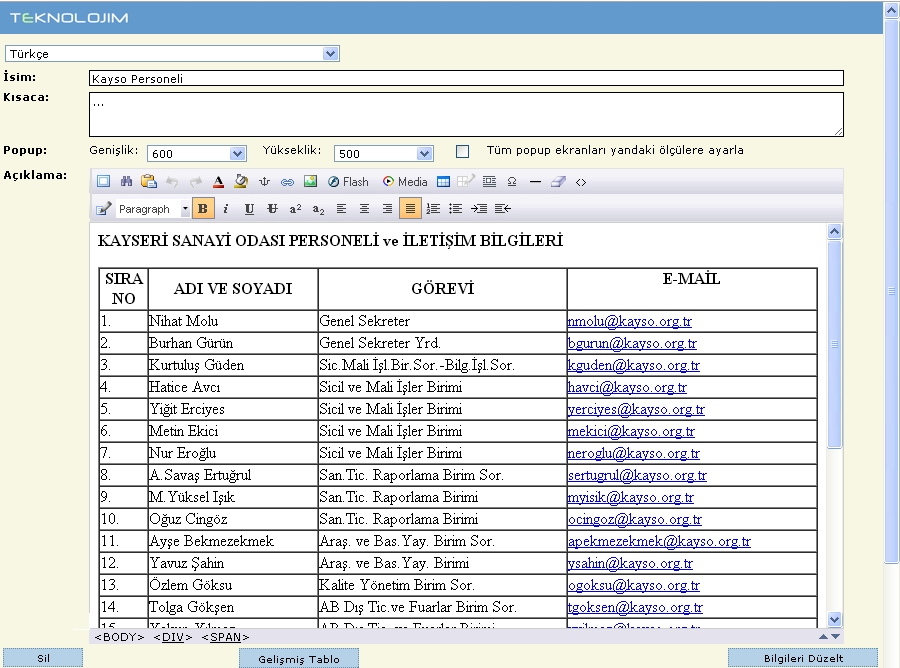Click the editor scrollbar up arrow

click(835, 231)
